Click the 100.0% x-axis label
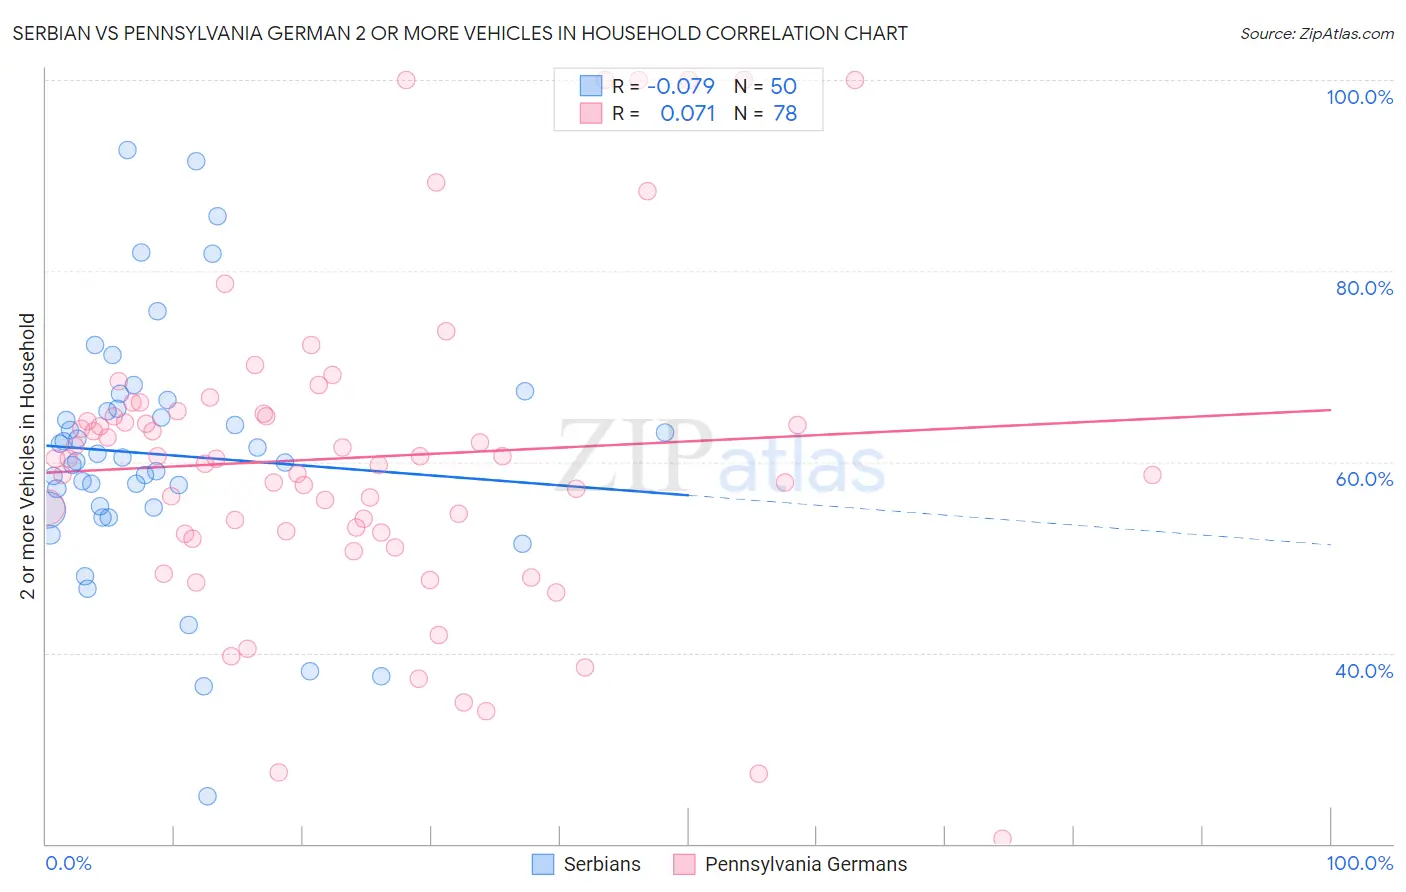1406x892 pixels. pos(1360,863)
